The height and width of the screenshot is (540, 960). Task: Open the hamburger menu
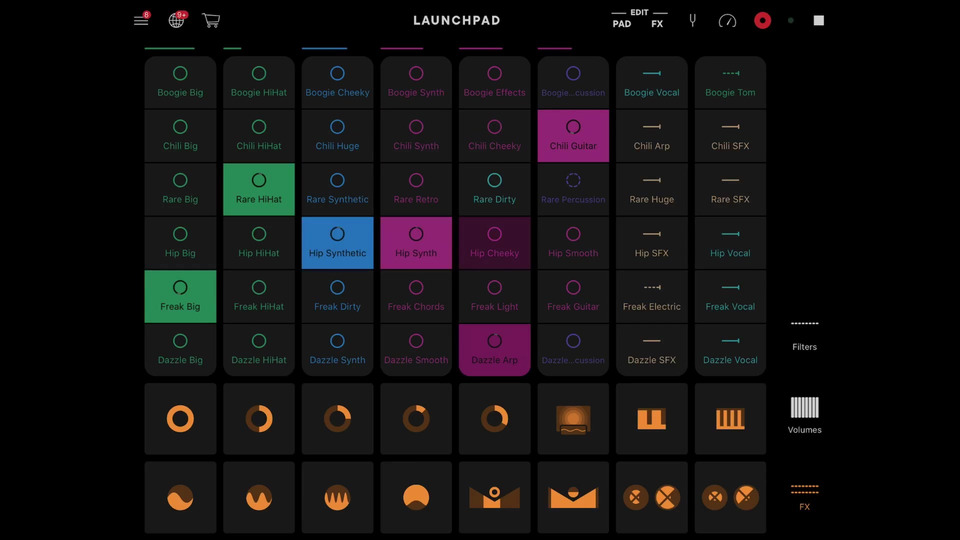[141, 20]
